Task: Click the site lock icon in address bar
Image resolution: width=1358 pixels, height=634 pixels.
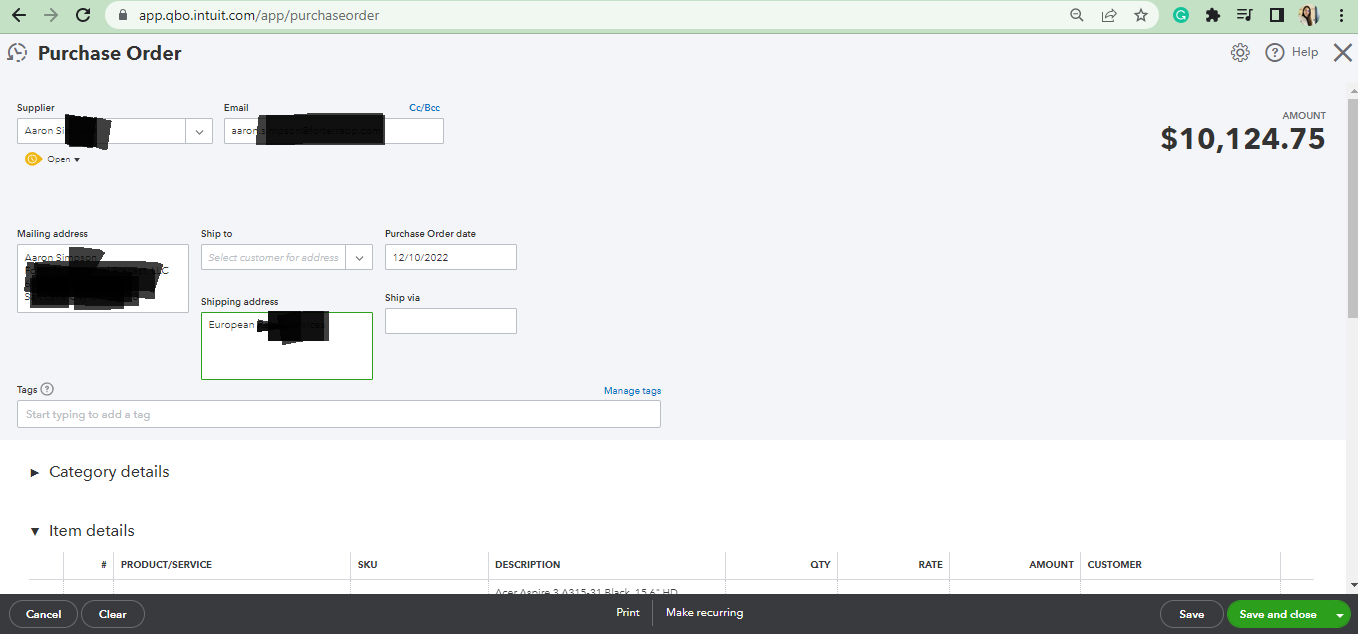Action: tap(124, 15)
